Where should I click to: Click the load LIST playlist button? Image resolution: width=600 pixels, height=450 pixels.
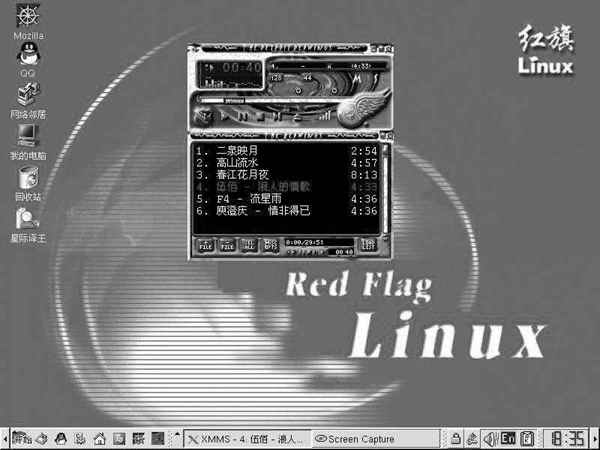click(369, 245)
